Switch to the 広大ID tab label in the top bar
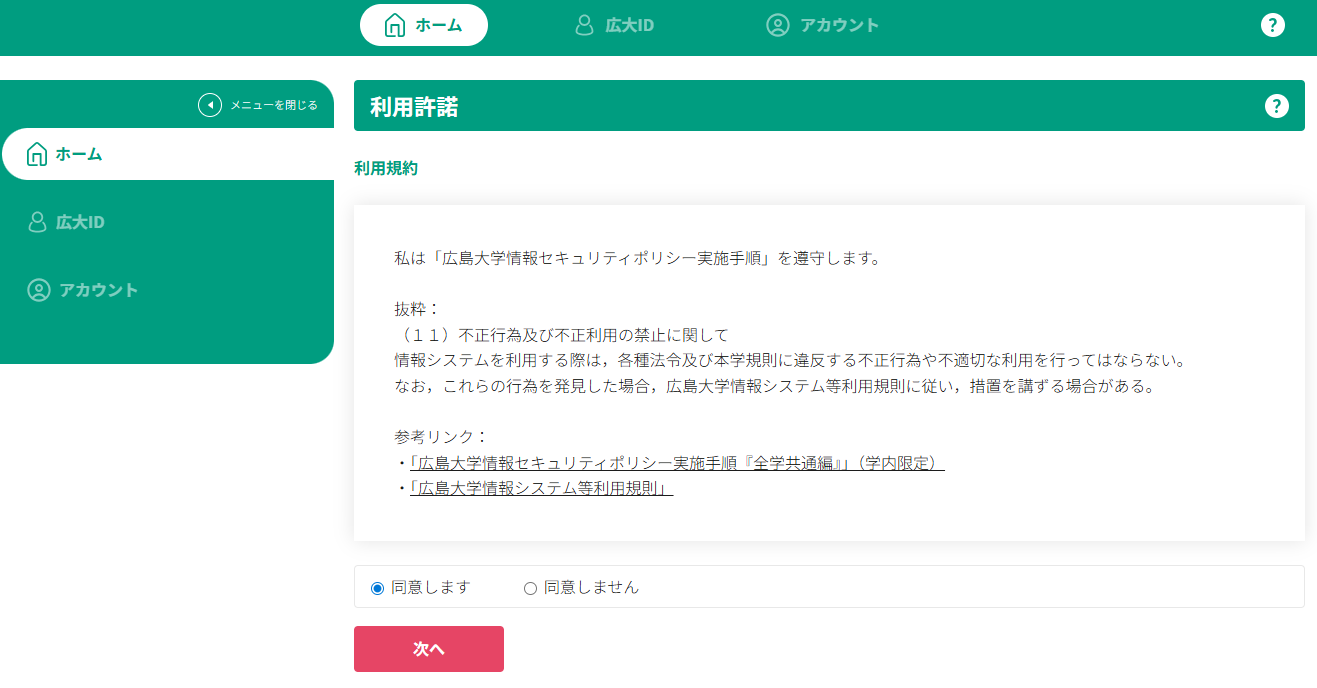 pyautogui.click(x=629, y=25)
